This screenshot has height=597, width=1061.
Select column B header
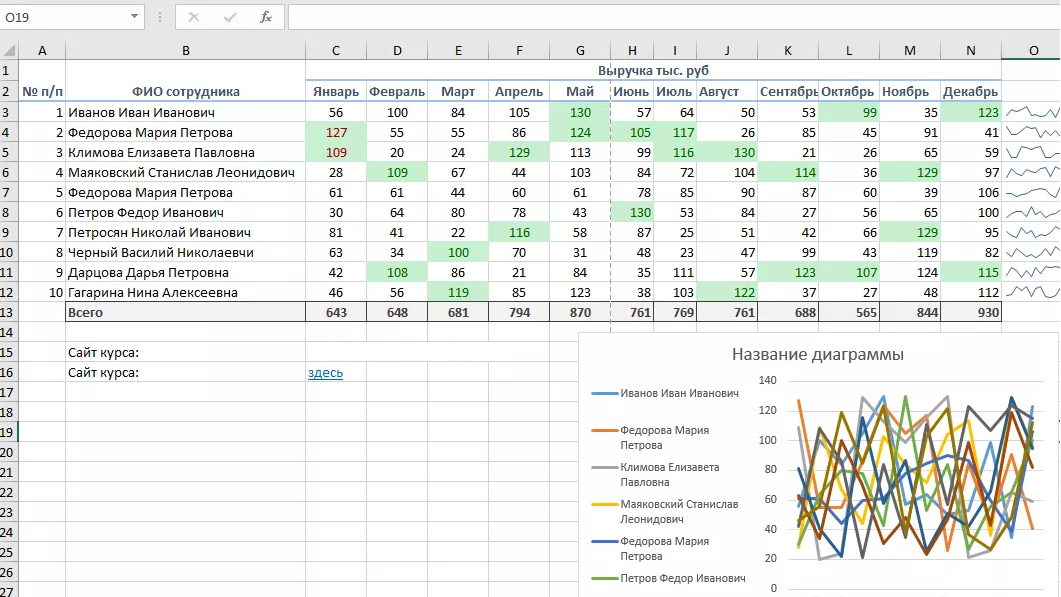tap(185, 50)
